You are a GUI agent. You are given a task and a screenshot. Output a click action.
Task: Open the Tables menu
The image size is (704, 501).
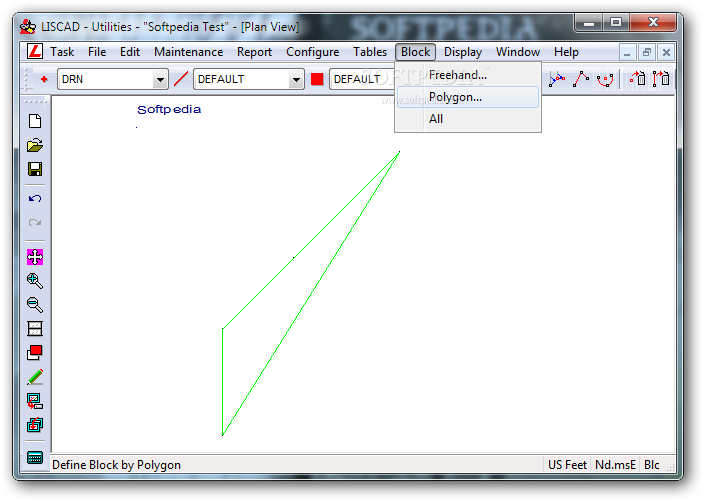tap(370, 52)
